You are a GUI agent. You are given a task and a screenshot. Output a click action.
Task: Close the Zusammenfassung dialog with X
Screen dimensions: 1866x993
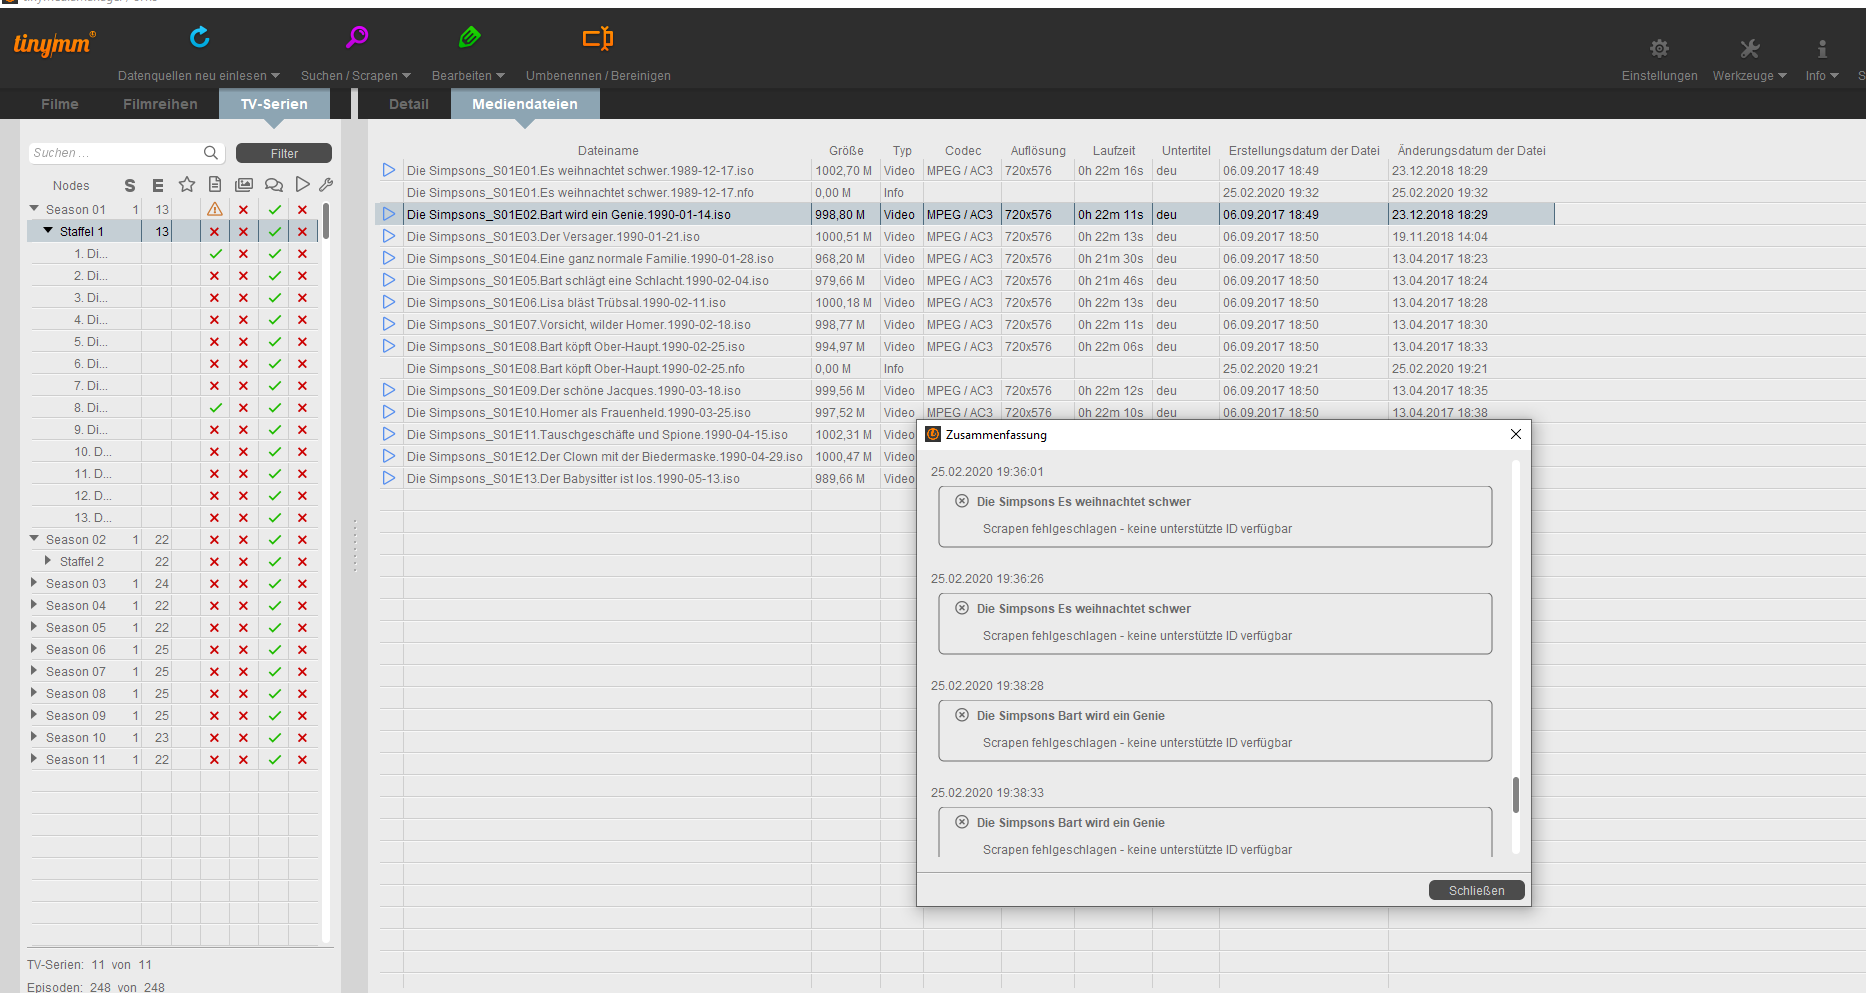(1516, 434)
